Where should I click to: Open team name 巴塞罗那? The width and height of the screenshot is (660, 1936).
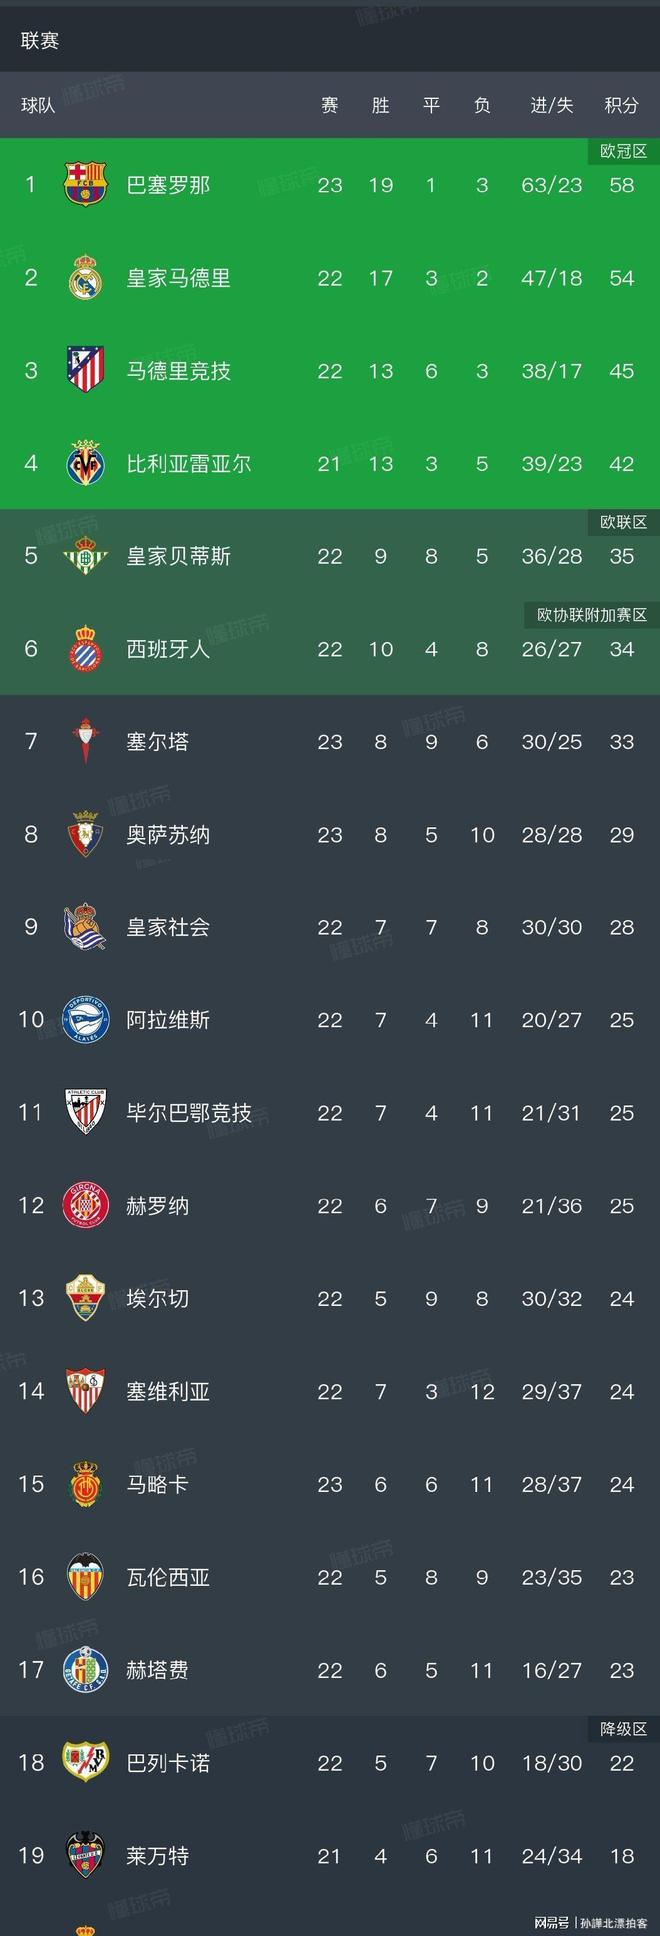click(x=168, y=185)
